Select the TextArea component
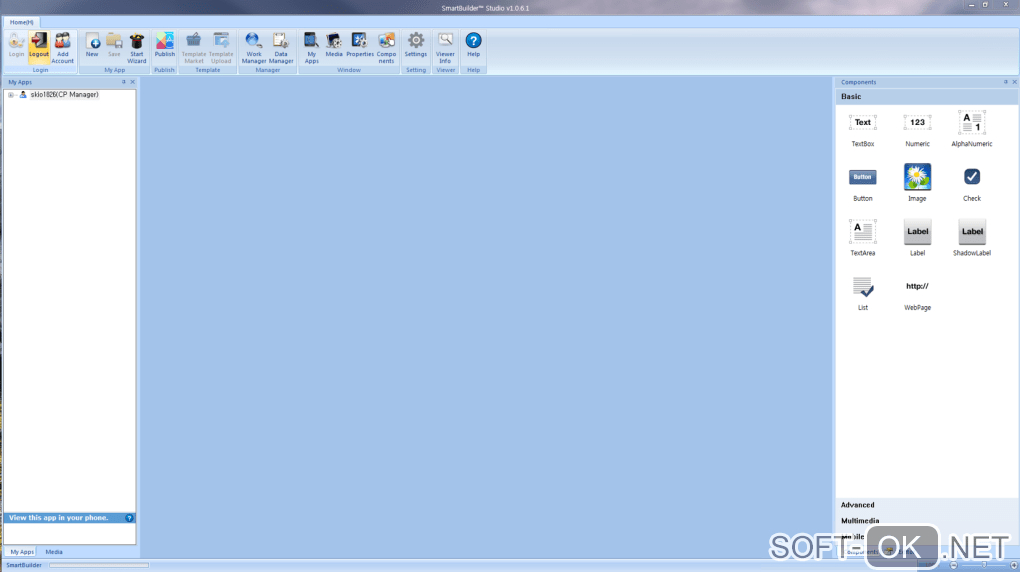The width and height of the screenshot is (1020, 572). pyautogui.click(x=863, y=238)
